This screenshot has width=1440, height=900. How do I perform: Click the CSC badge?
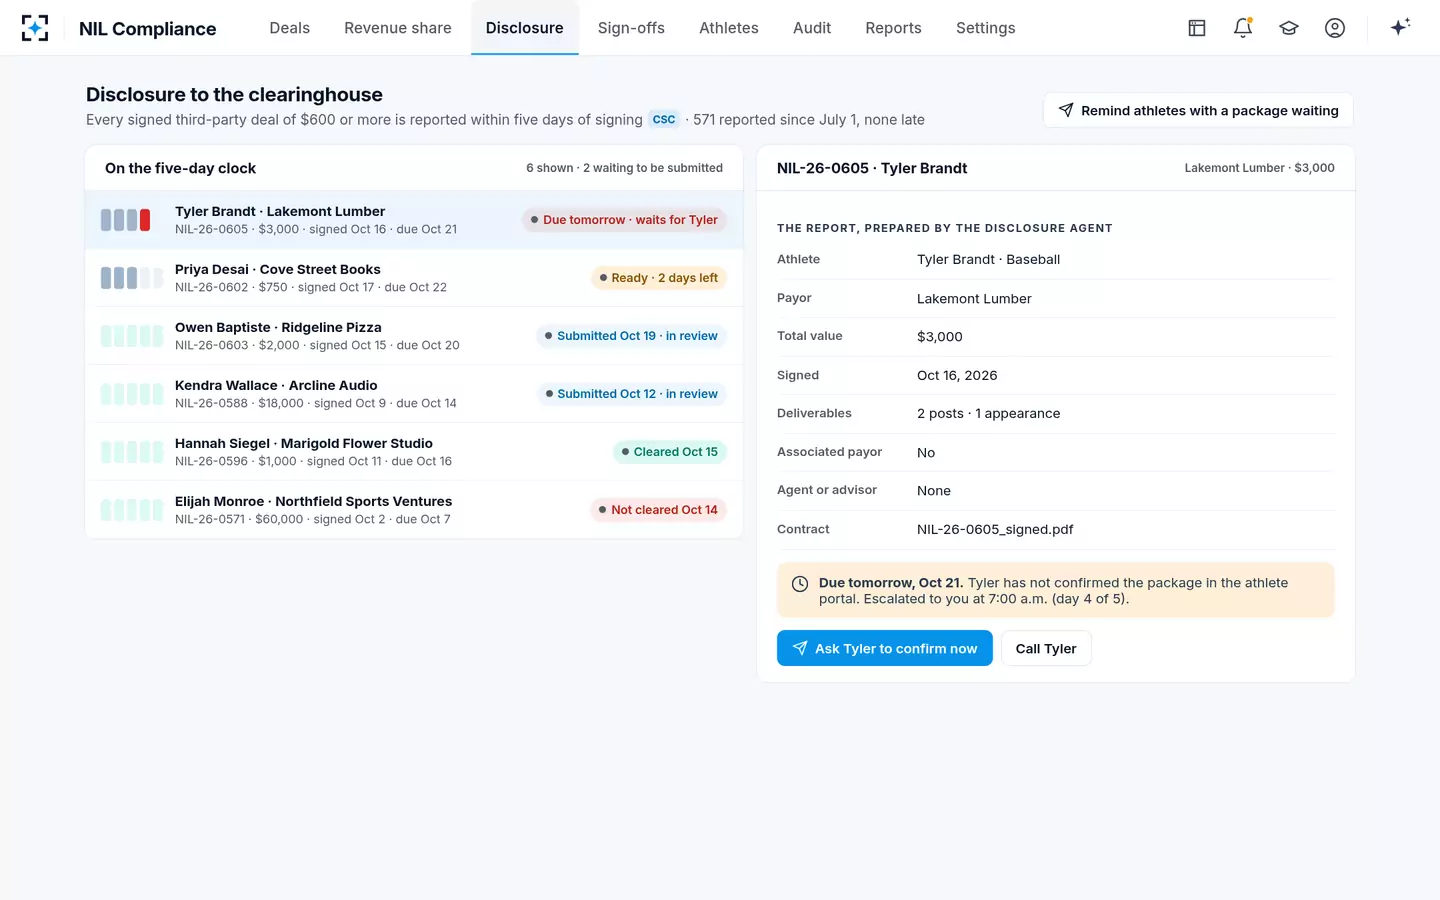coord(664,119)
